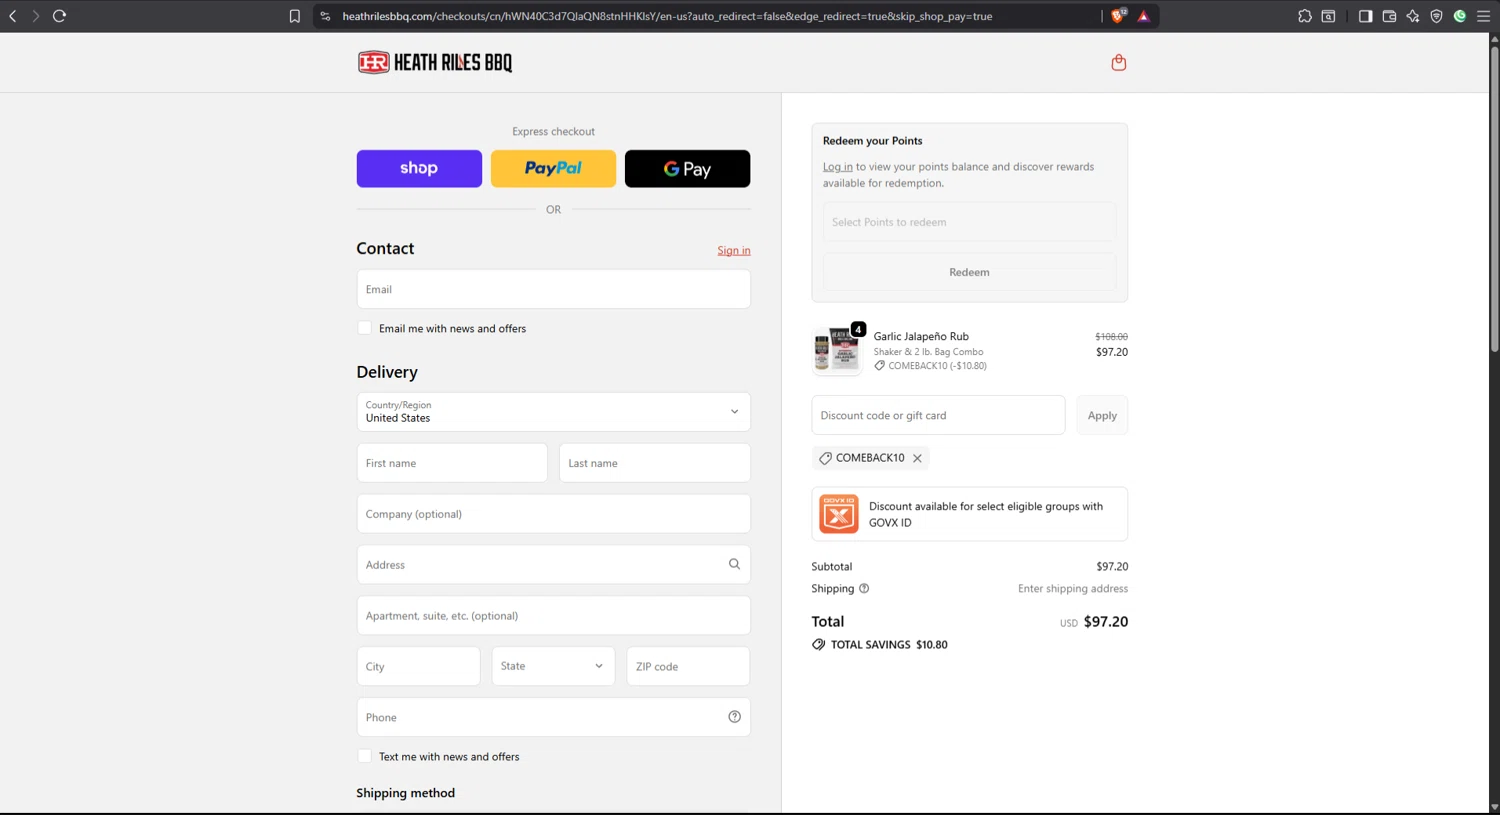Open Brave VPN shield icon

(1437, 16)
